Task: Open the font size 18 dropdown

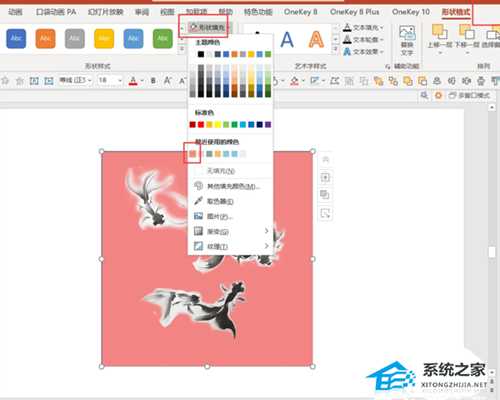Action: point(120,80)
